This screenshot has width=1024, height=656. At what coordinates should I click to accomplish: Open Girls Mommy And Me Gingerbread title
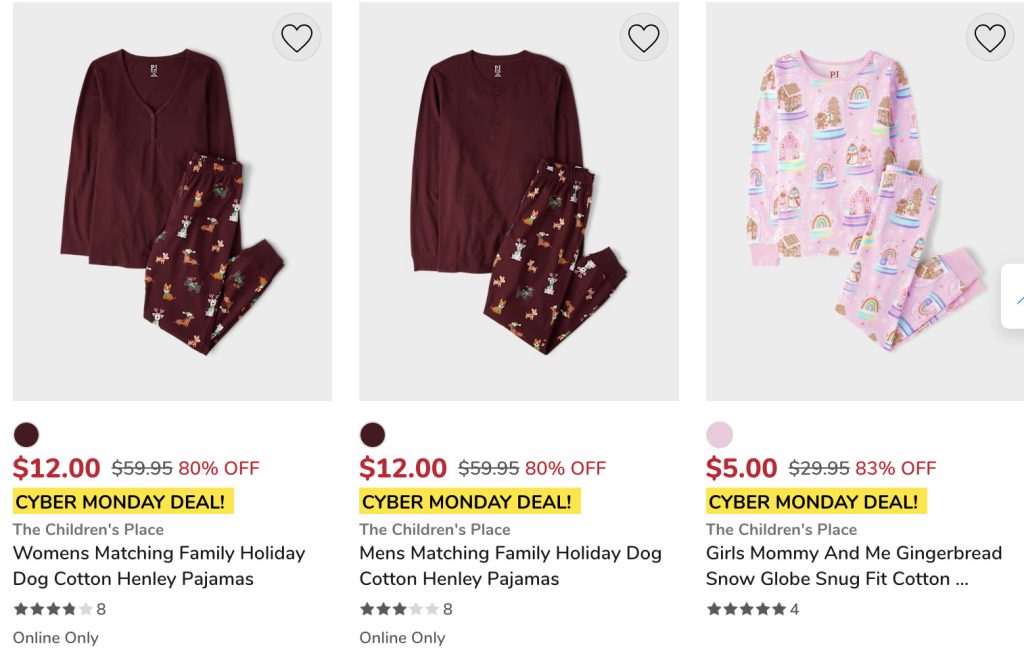click(x=853, y=566)
